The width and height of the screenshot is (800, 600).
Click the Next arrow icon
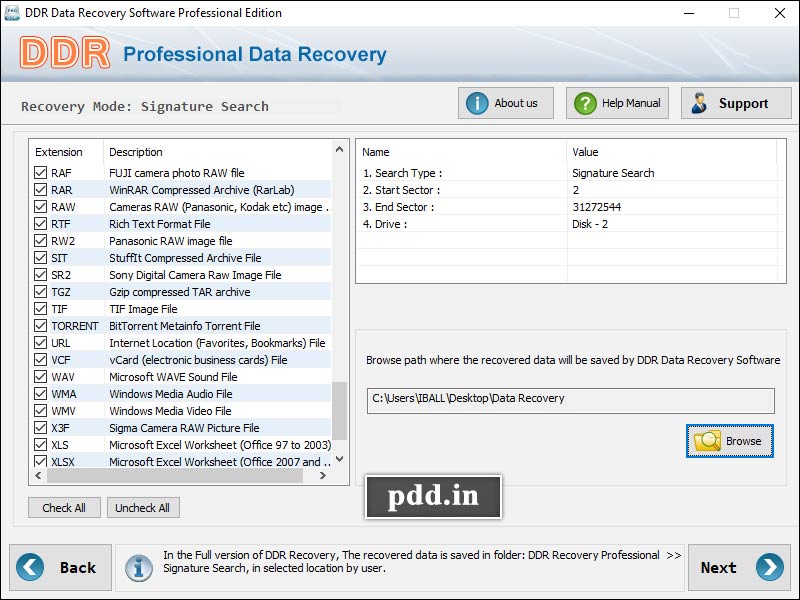(769, 567)
